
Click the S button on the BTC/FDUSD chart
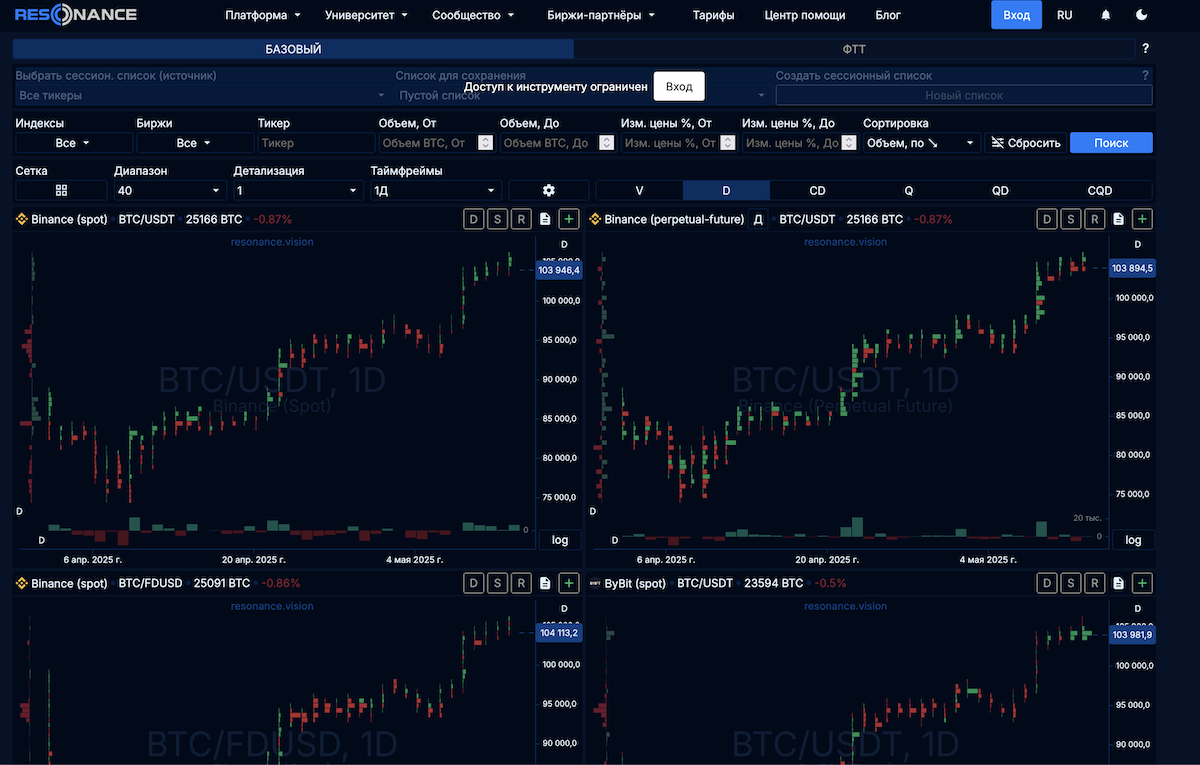tap(497, 583)
